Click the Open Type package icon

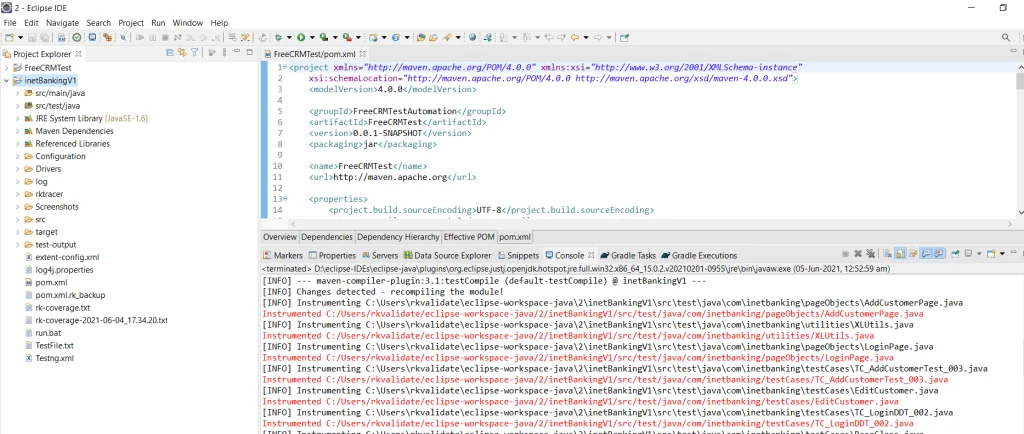click(421, 37)
